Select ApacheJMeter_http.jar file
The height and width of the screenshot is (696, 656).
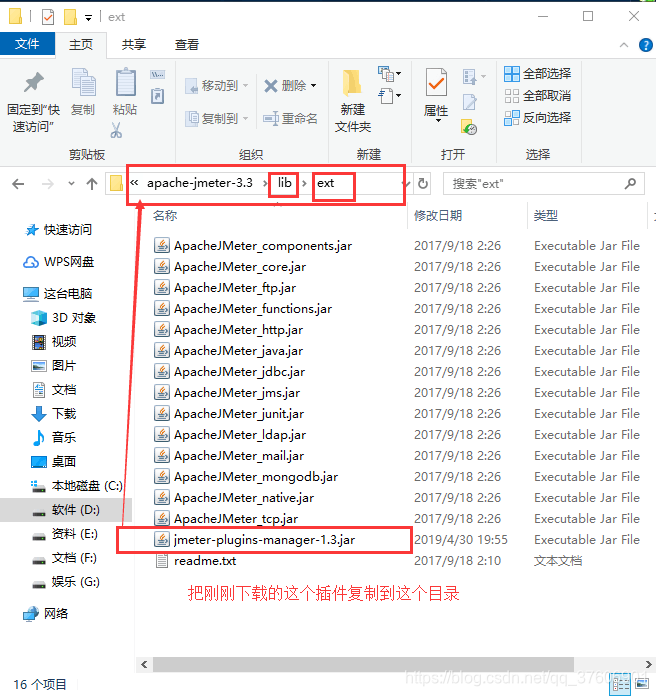(238, 330)
